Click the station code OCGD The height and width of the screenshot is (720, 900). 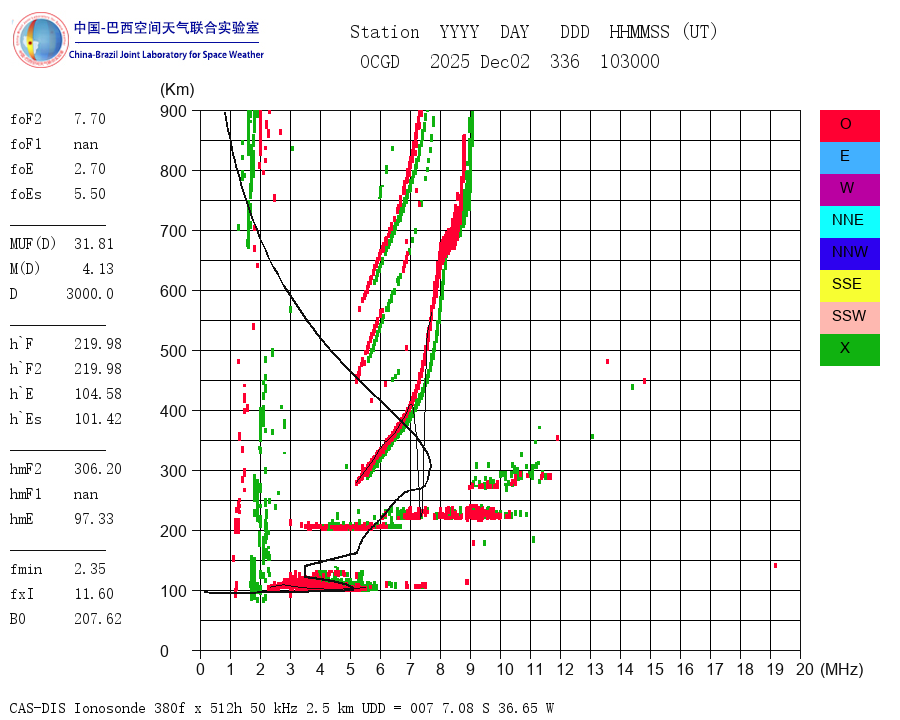click(379, 61)
